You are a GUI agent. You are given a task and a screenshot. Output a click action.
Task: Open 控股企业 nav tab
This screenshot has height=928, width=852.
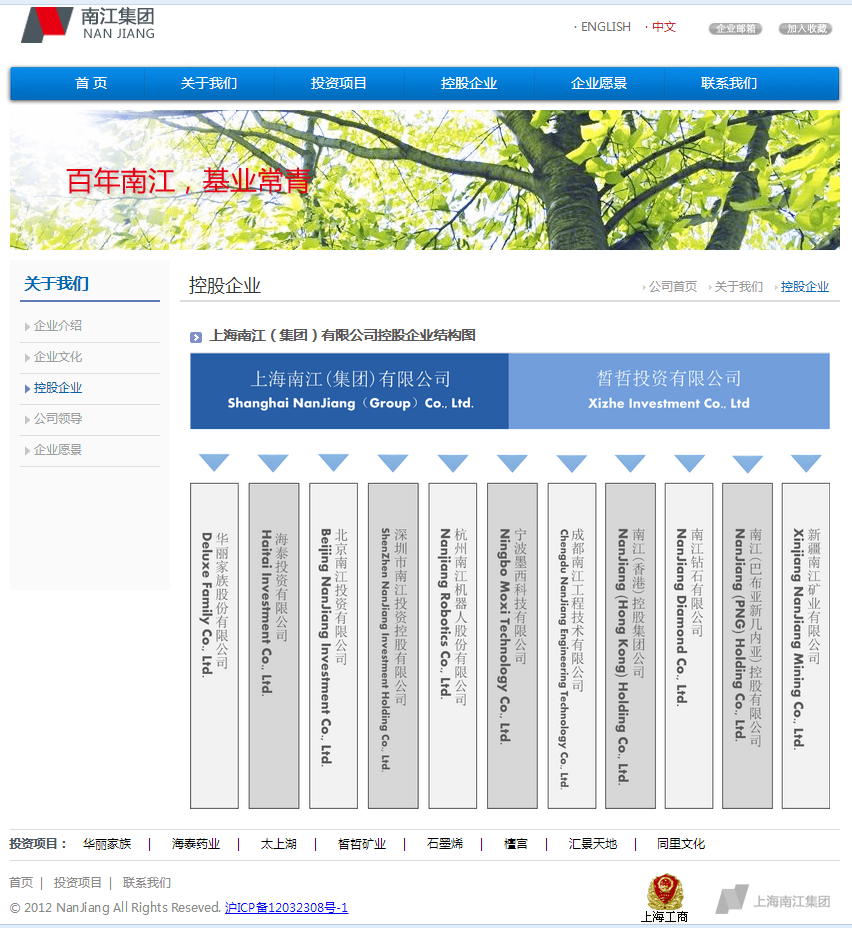click(469, 83)
